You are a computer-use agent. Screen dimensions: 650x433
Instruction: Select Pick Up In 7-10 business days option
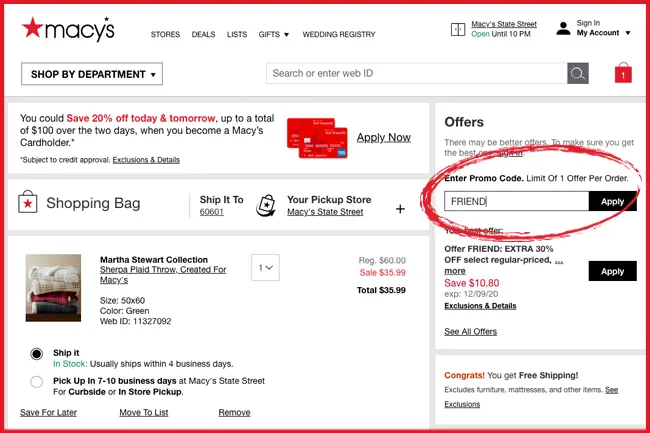coord(37,381)
